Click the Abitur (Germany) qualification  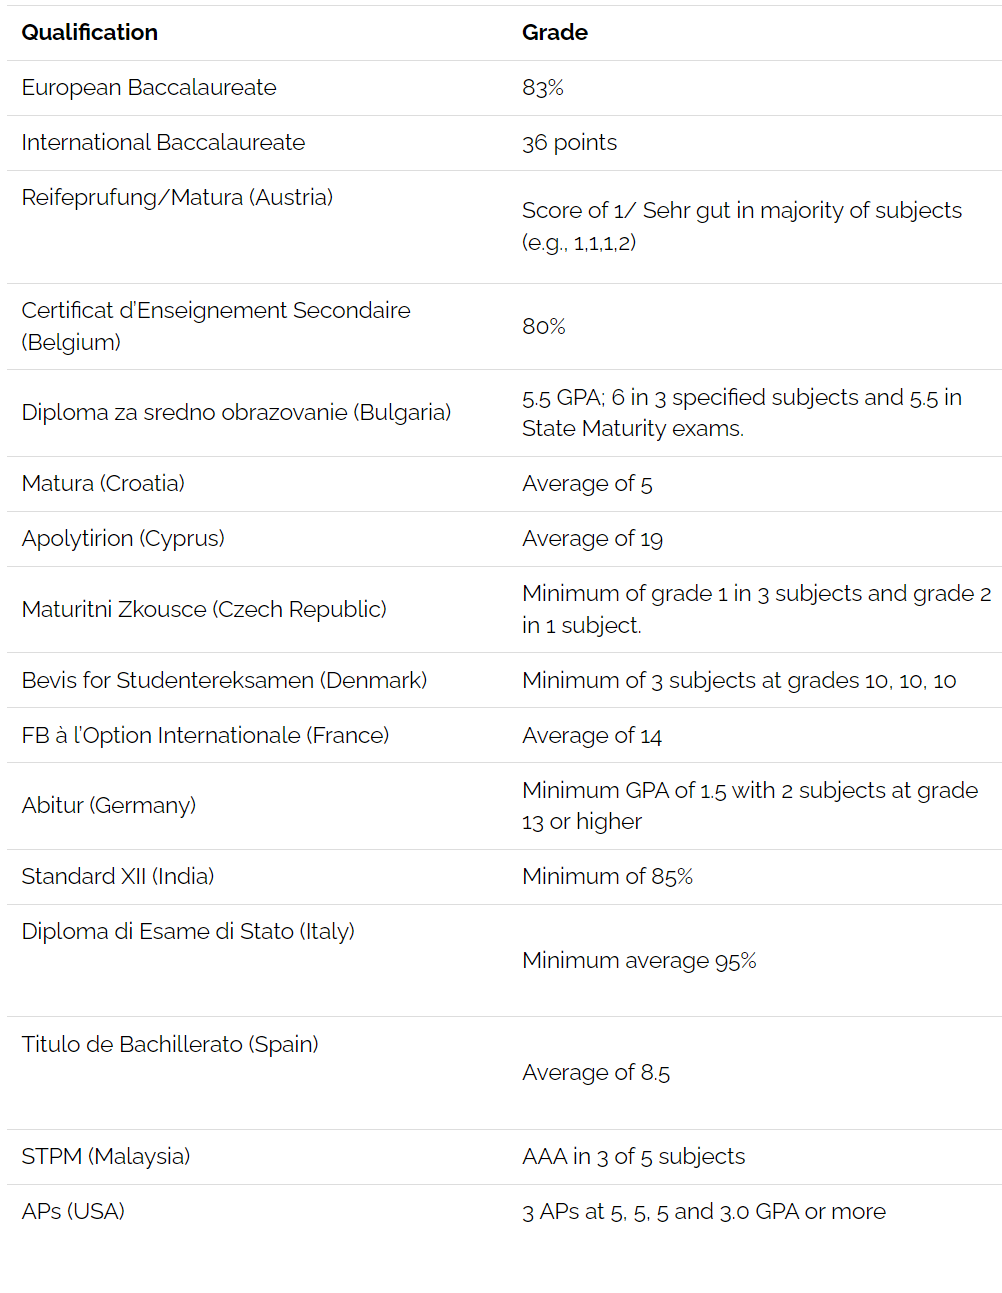[109, 806]
